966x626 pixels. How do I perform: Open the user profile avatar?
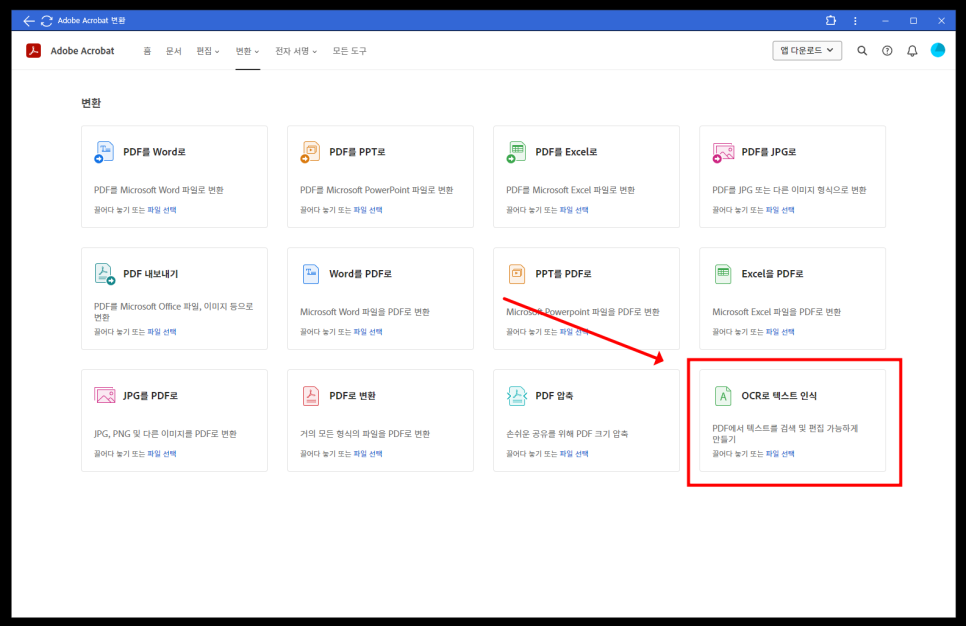(x=938, y=50)
